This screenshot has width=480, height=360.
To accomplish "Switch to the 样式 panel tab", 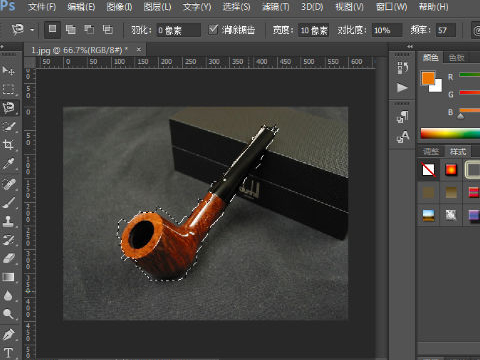I will tap(458, 152).
